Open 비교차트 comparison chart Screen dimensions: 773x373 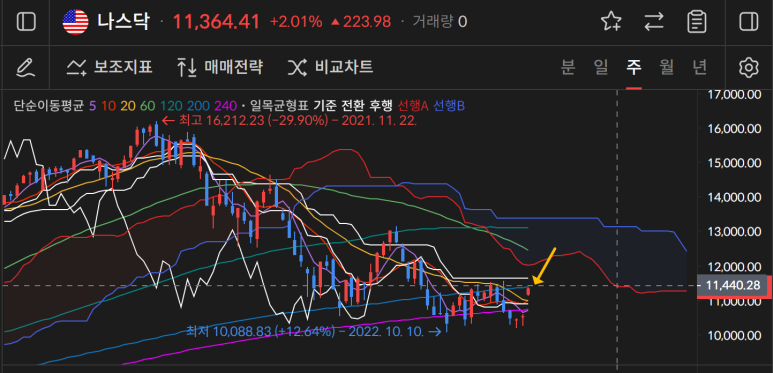330,67
